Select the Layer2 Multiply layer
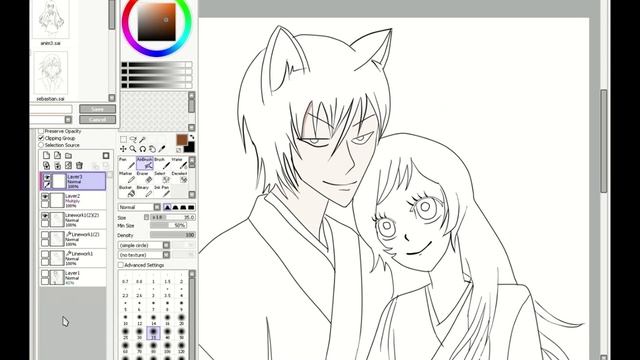 [x=73, y=201]
